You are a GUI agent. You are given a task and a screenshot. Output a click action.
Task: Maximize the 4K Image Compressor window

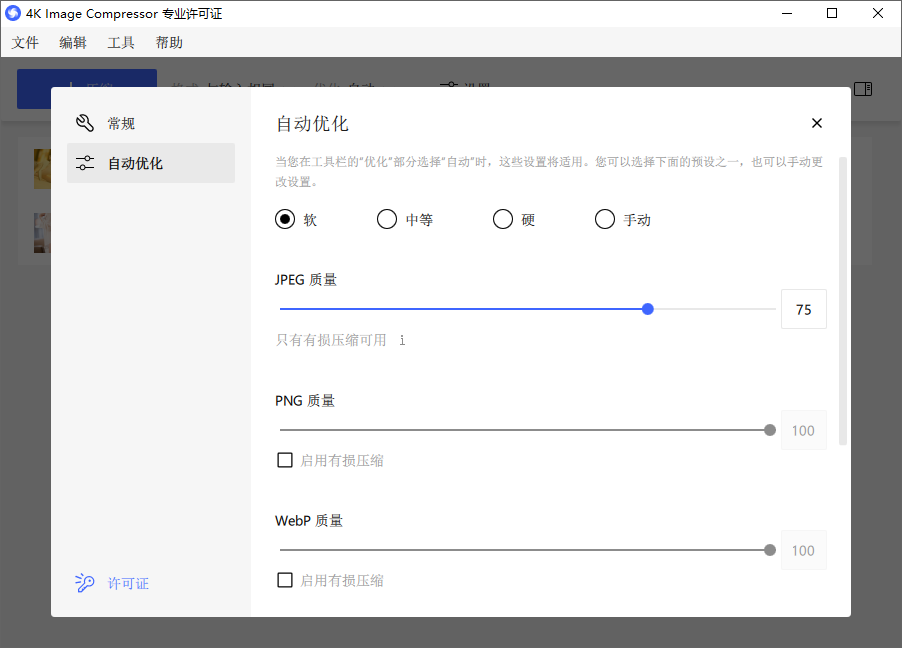click(x=832, y=13)
